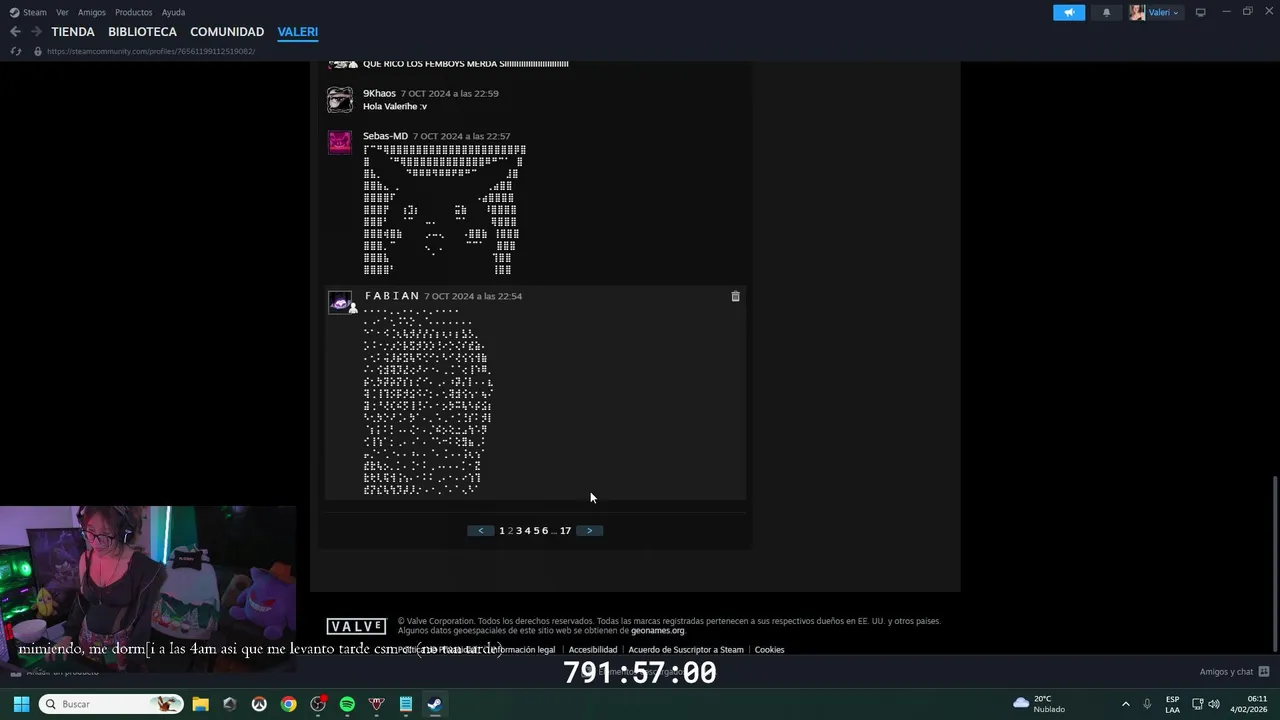Viewport: 1280px width, 720px height.
Task: Click the microphone tray icon
Action: 1147,704
